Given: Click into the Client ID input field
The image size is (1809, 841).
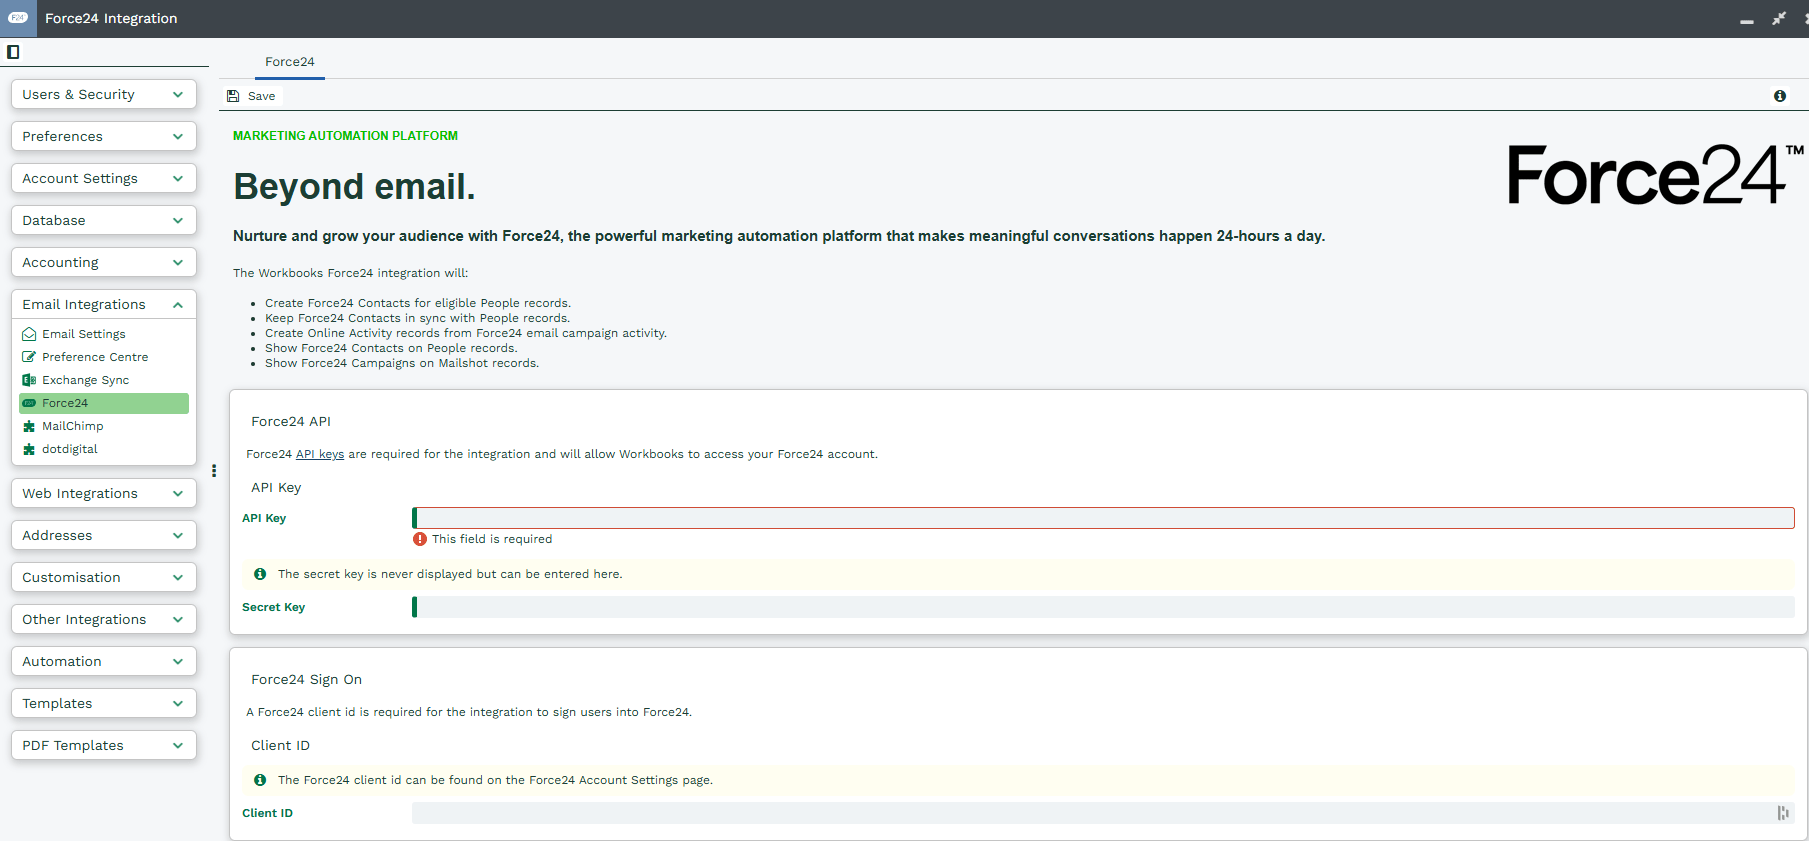Looking at the screenshot, I should coord(1103,813).
